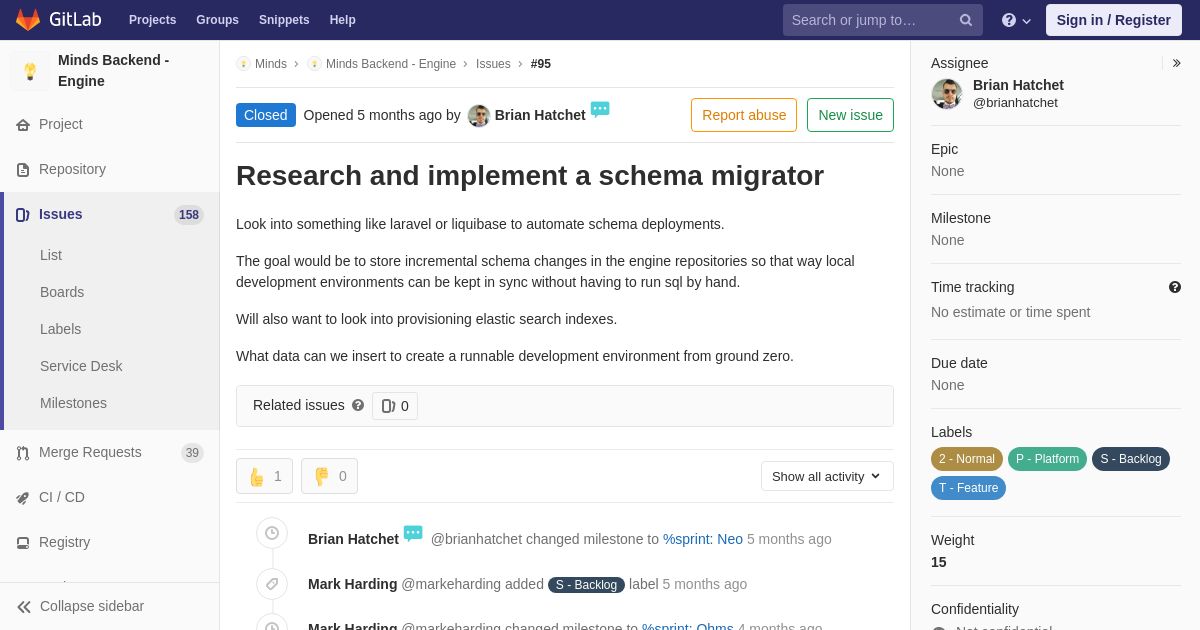This screenshot has width=1200, height=630.
Task: Open the Groups menu
Action: coord(217,20)
